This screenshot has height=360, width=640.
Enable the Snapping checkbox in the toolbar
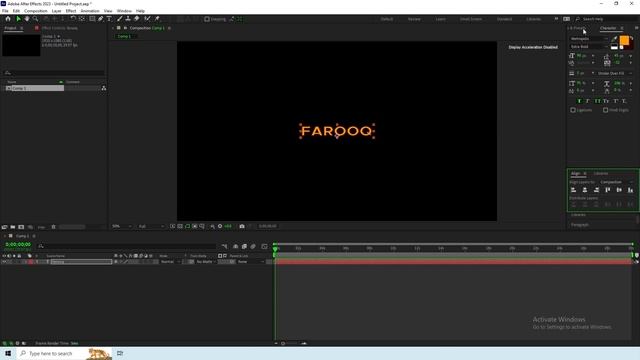[207, 19]
